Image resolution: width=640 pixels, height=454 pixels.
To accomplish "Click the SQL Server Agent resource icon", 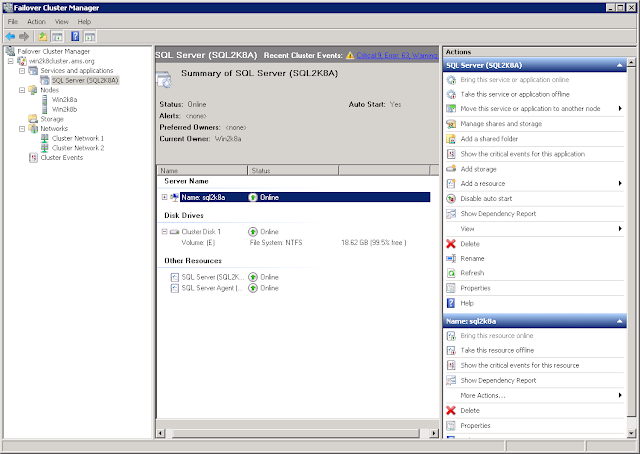I will (175, 288).
